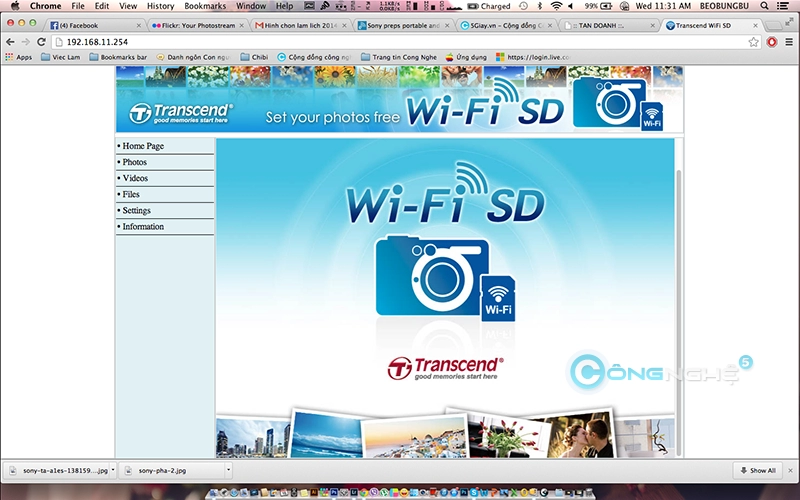Click the Wi-Fi status menu bar icon
The height and width of the screenshot is (500, 800).
pos(556,6)
